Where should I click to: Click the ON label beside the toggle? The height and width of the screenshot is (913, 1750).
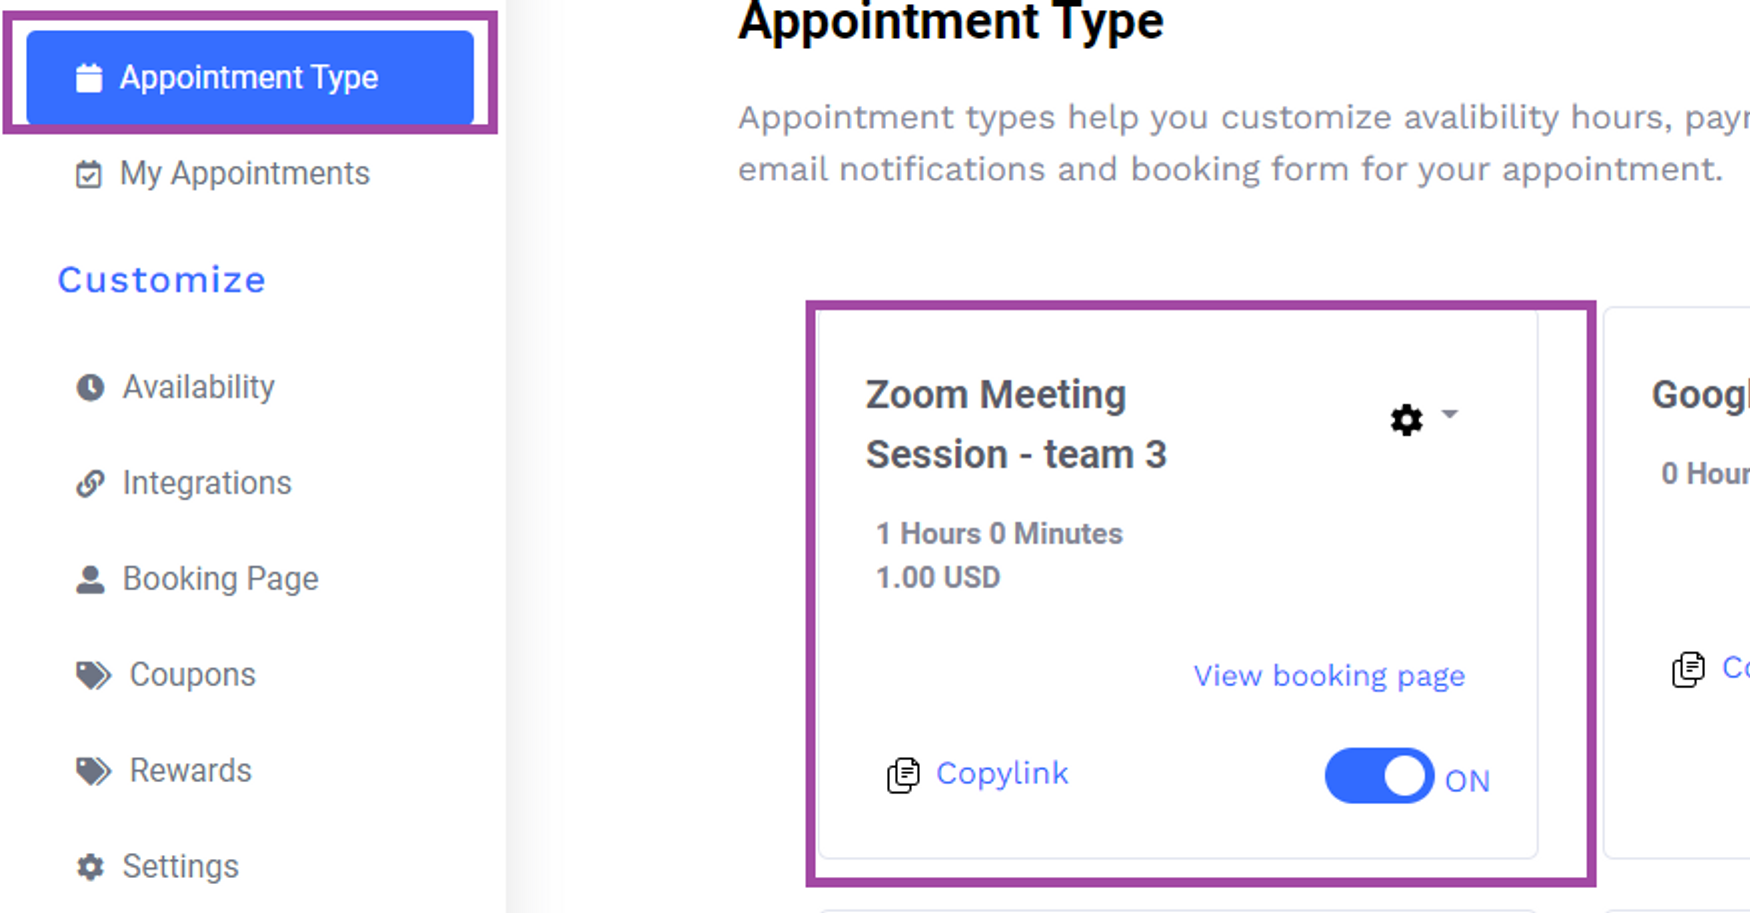tap(1467, 781)
